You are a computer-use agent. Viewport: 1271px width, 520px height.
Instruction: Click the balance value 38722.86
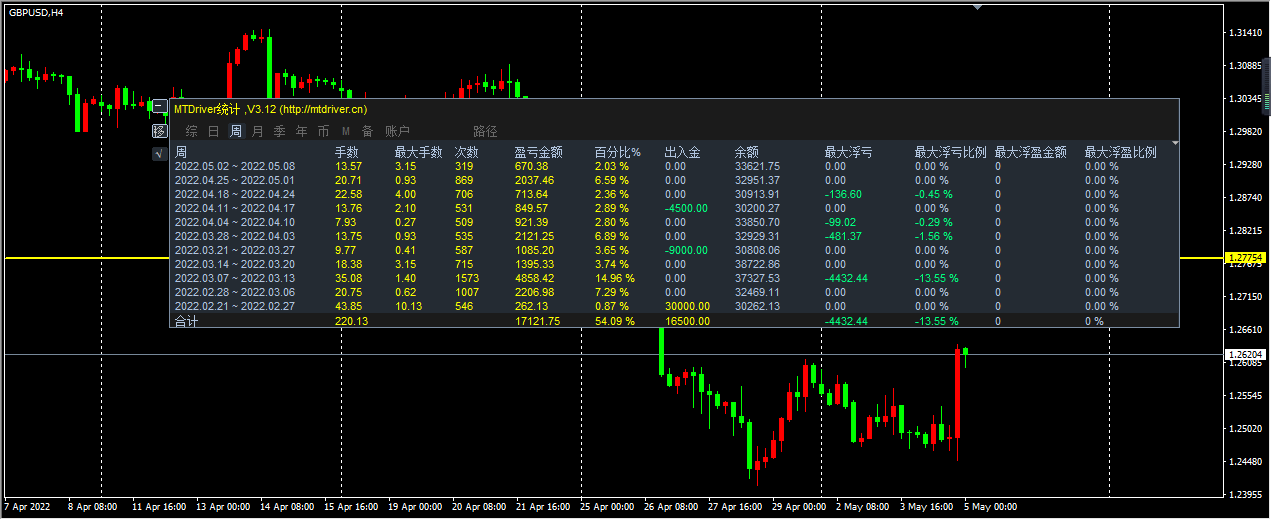(x=757, y=264)
